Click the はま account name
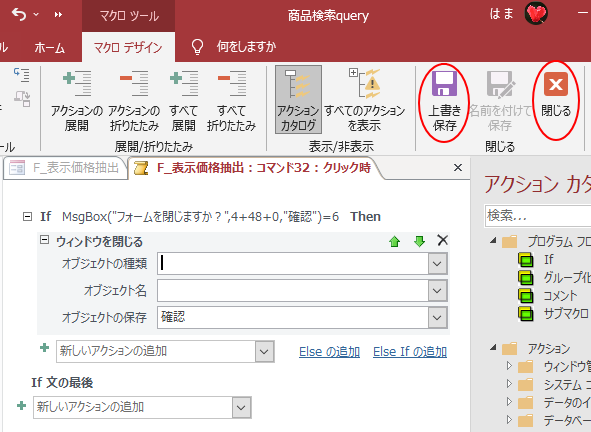The width and height of the screenshot is (591, 432). pos(501,14)
